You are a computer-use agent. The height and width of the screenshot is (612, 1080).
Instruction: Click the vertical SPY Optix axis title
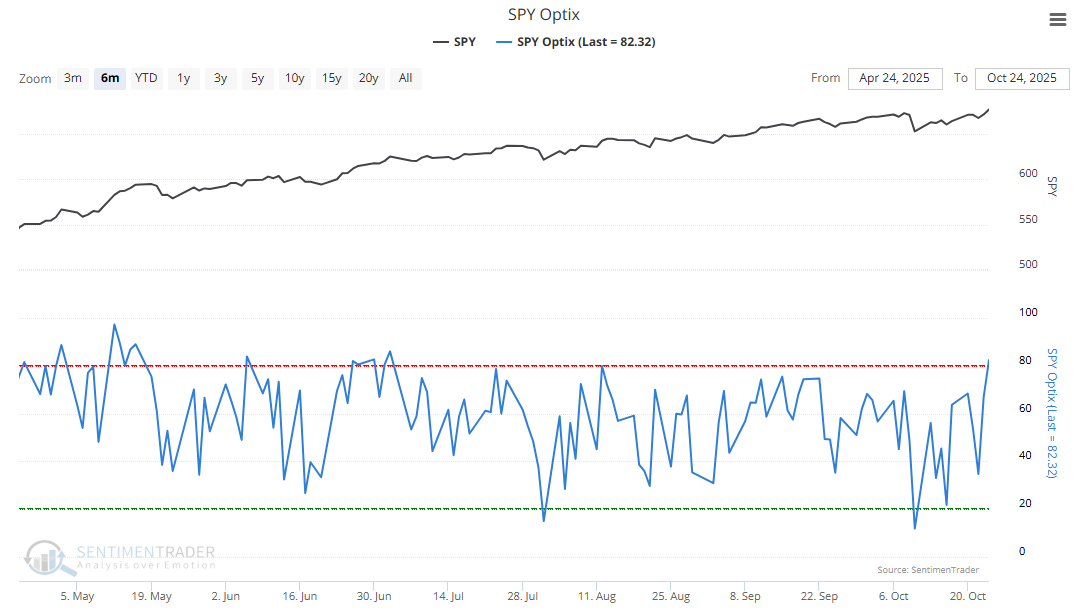click(x=1052, y=413)
